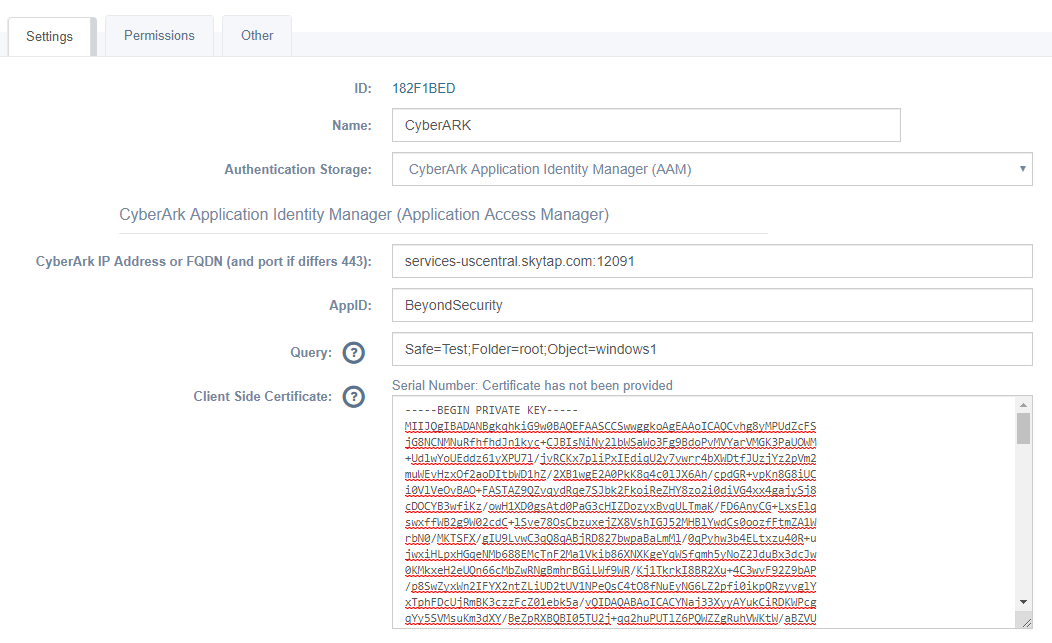
Task: Open the help icon next to Query
Action: [354, 352]
